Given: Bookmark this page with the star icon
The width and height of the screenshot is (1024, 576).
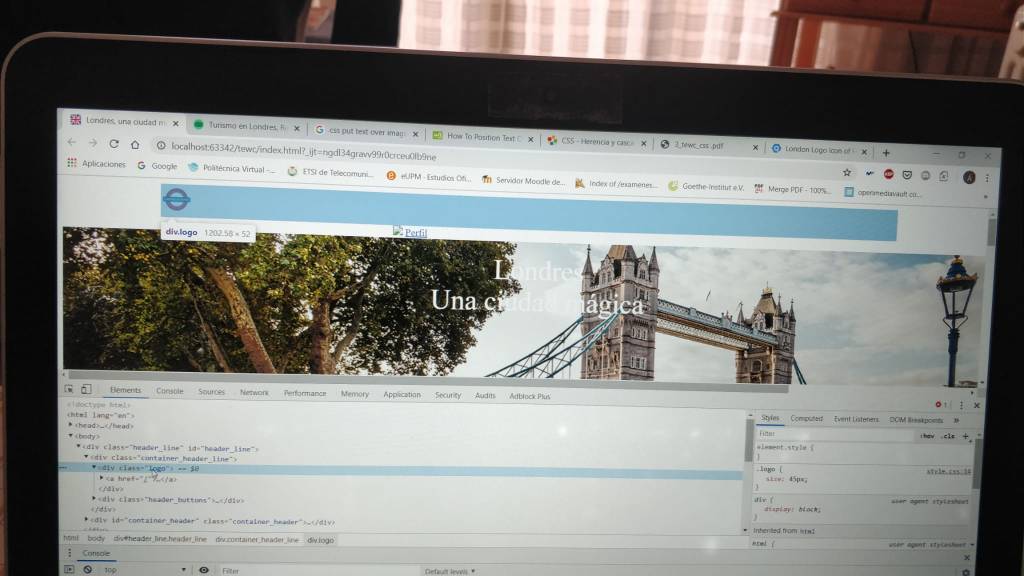Looking at the screenshot, I should (x=847, y=172).
